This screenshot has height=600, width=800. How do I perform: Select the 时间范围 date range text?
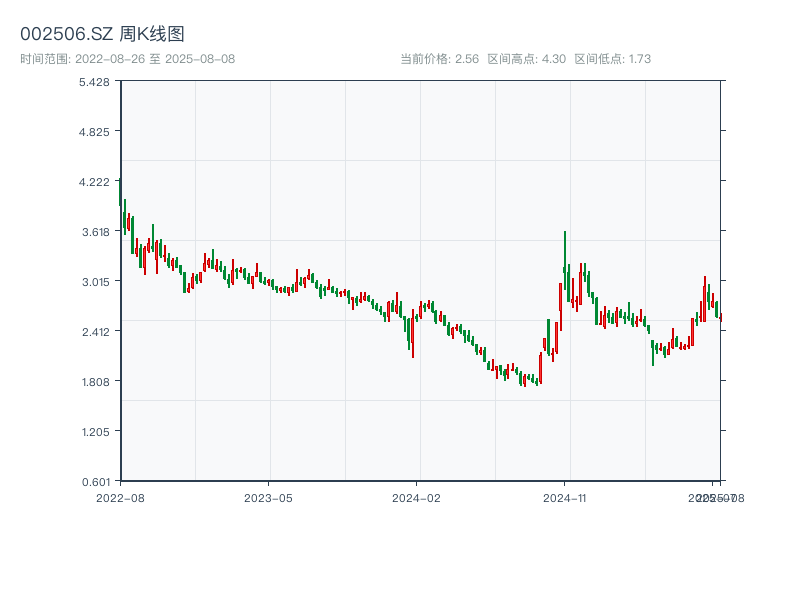[127, 59]
